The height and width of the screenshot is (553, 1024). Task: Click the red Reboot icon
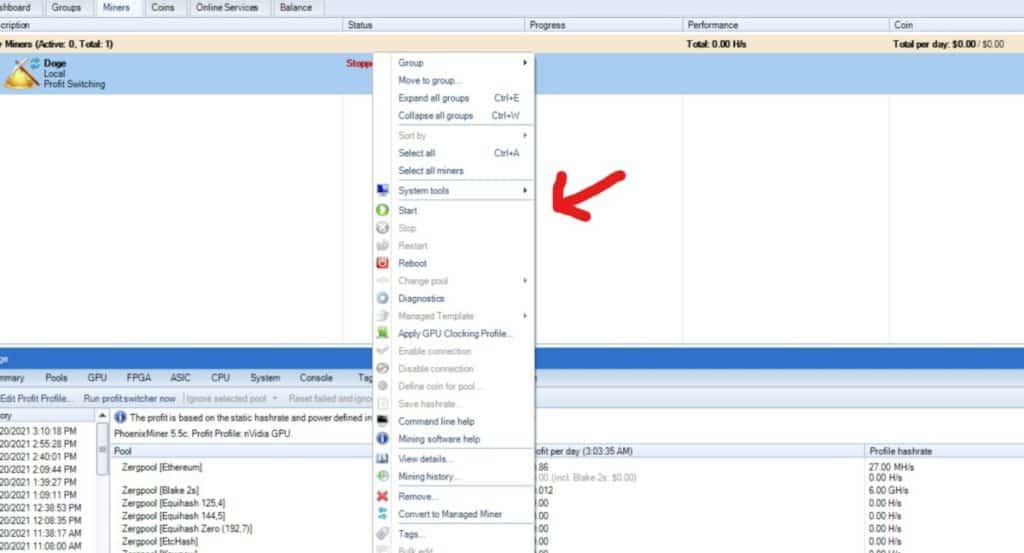coord(383,263)
